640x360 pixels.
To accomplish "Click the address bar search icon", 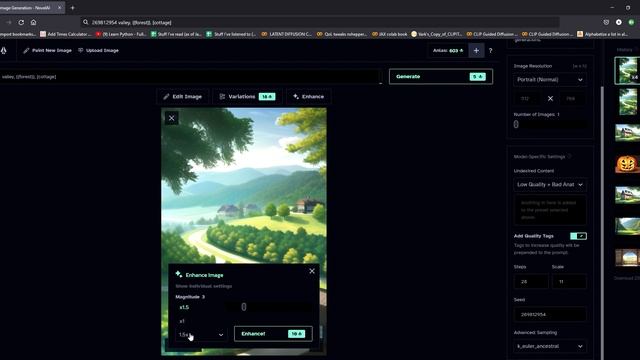I will (86, 22).
